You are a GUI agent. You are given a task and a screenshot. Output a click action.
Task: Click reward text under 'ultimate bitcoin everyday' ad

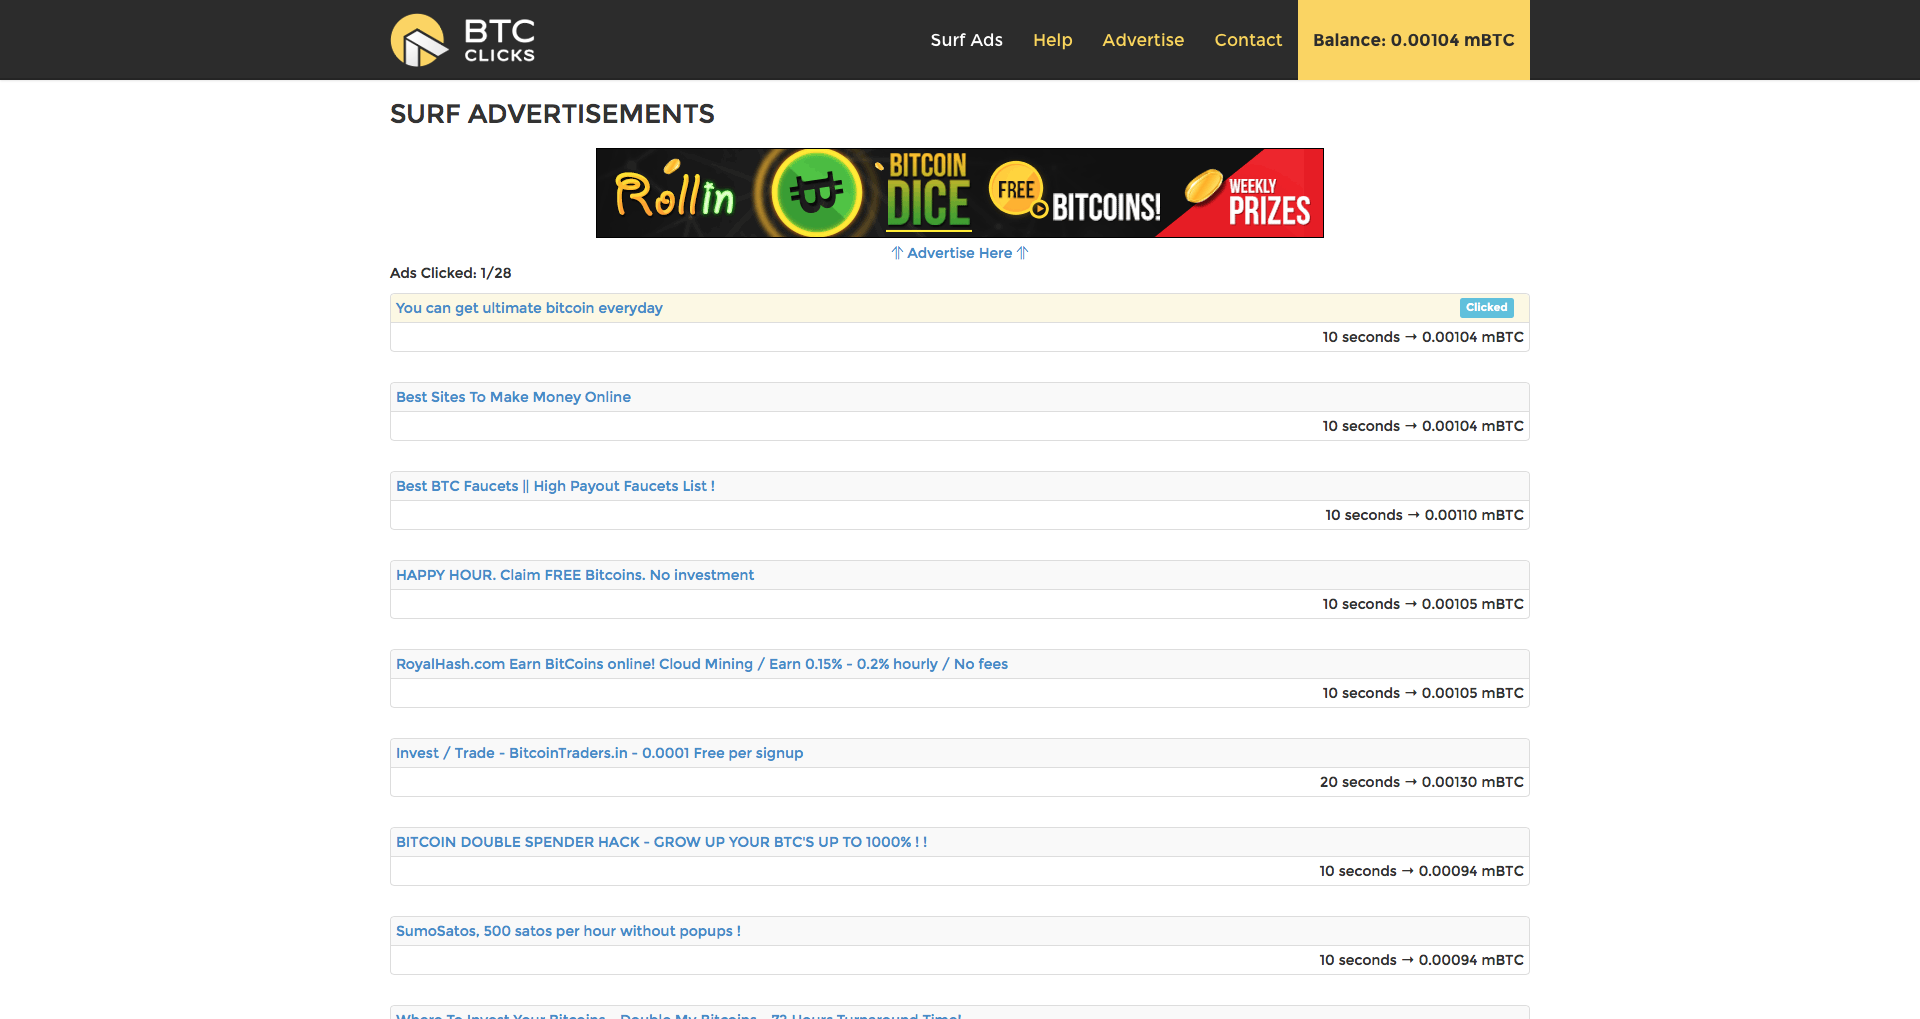(1423, 337)
